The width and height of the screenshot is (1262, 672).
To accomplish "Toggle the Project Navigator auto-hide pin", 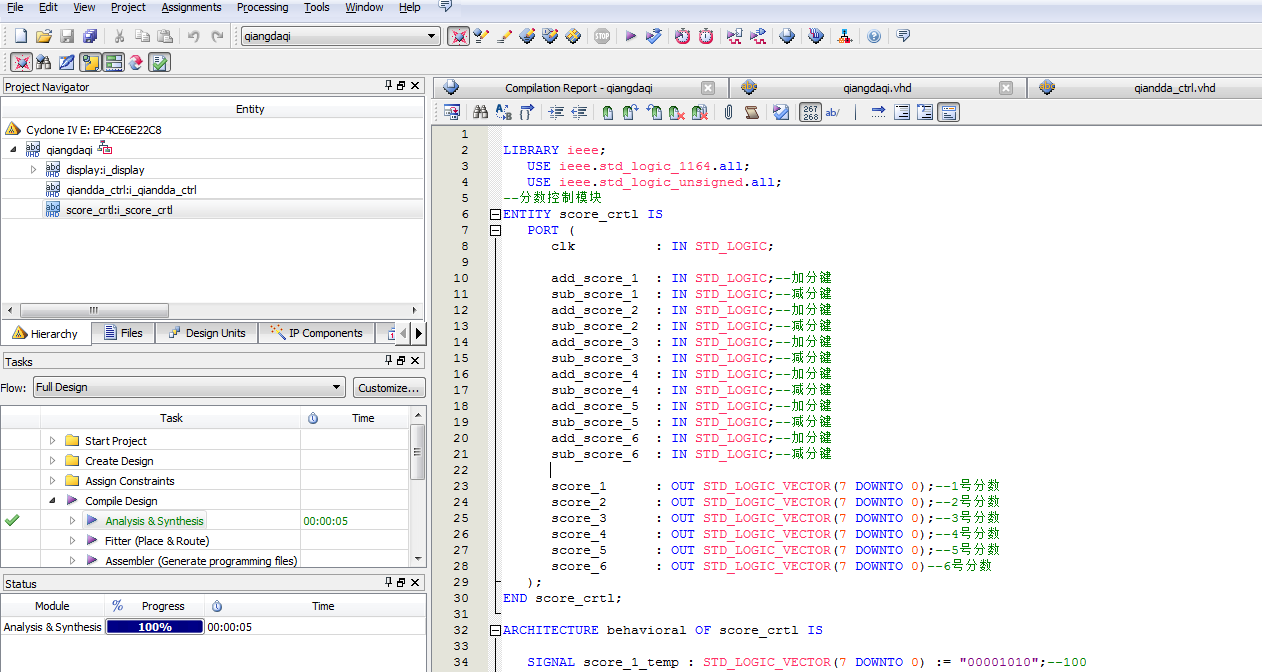I will point(389,86).
